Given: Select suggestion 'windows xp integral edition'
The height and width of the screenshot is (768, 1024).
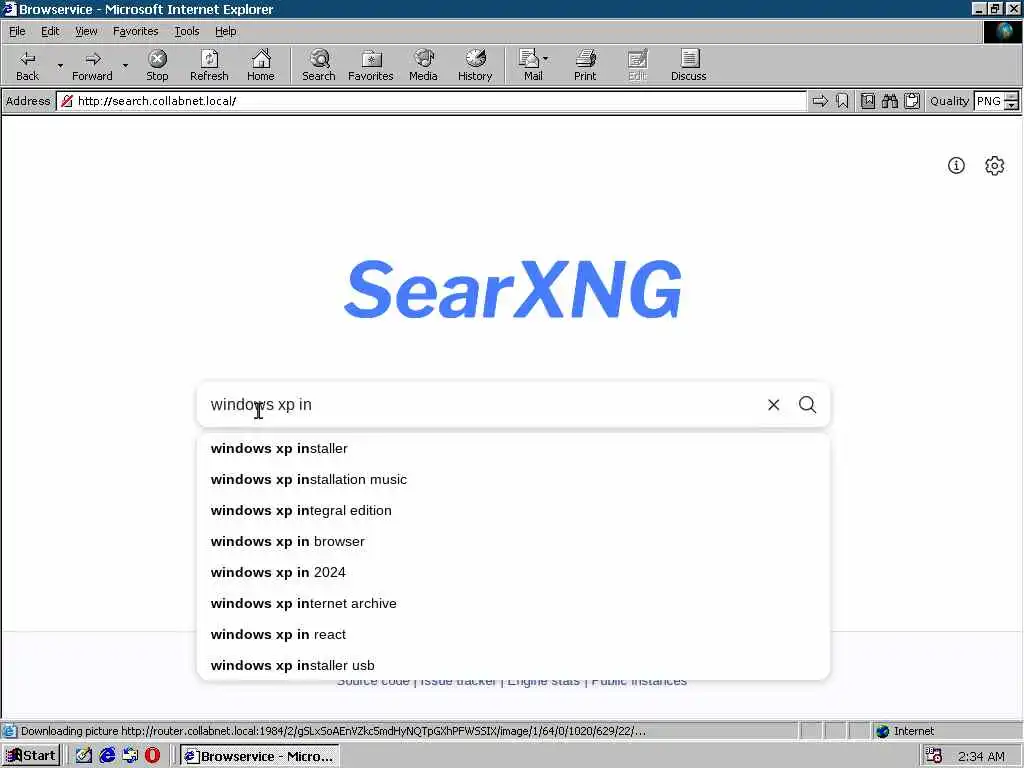Looking at the screenshot, I should (513, 511).
